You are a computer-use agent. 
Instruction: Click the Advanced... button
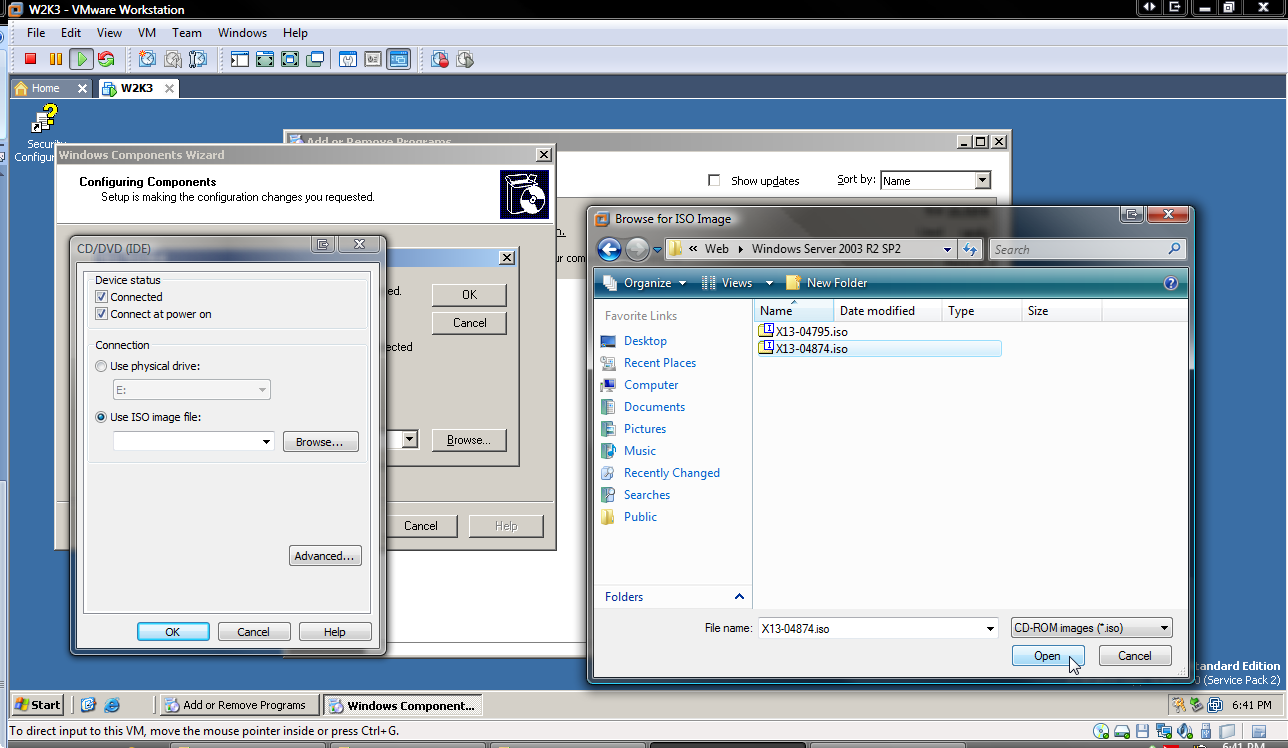click(325, 556)
